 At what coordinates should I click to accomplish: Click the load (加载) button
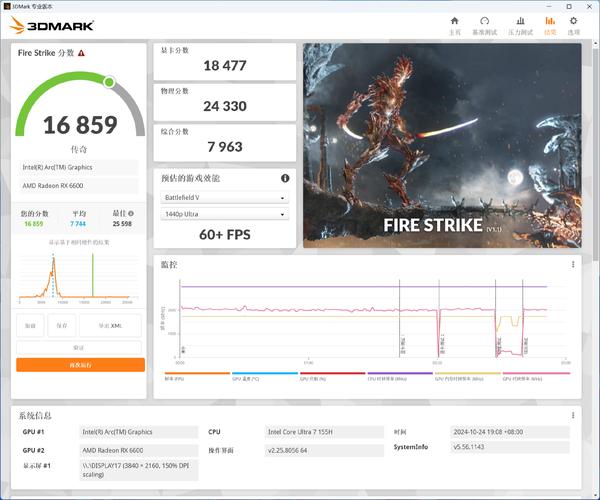pos(30,326)
